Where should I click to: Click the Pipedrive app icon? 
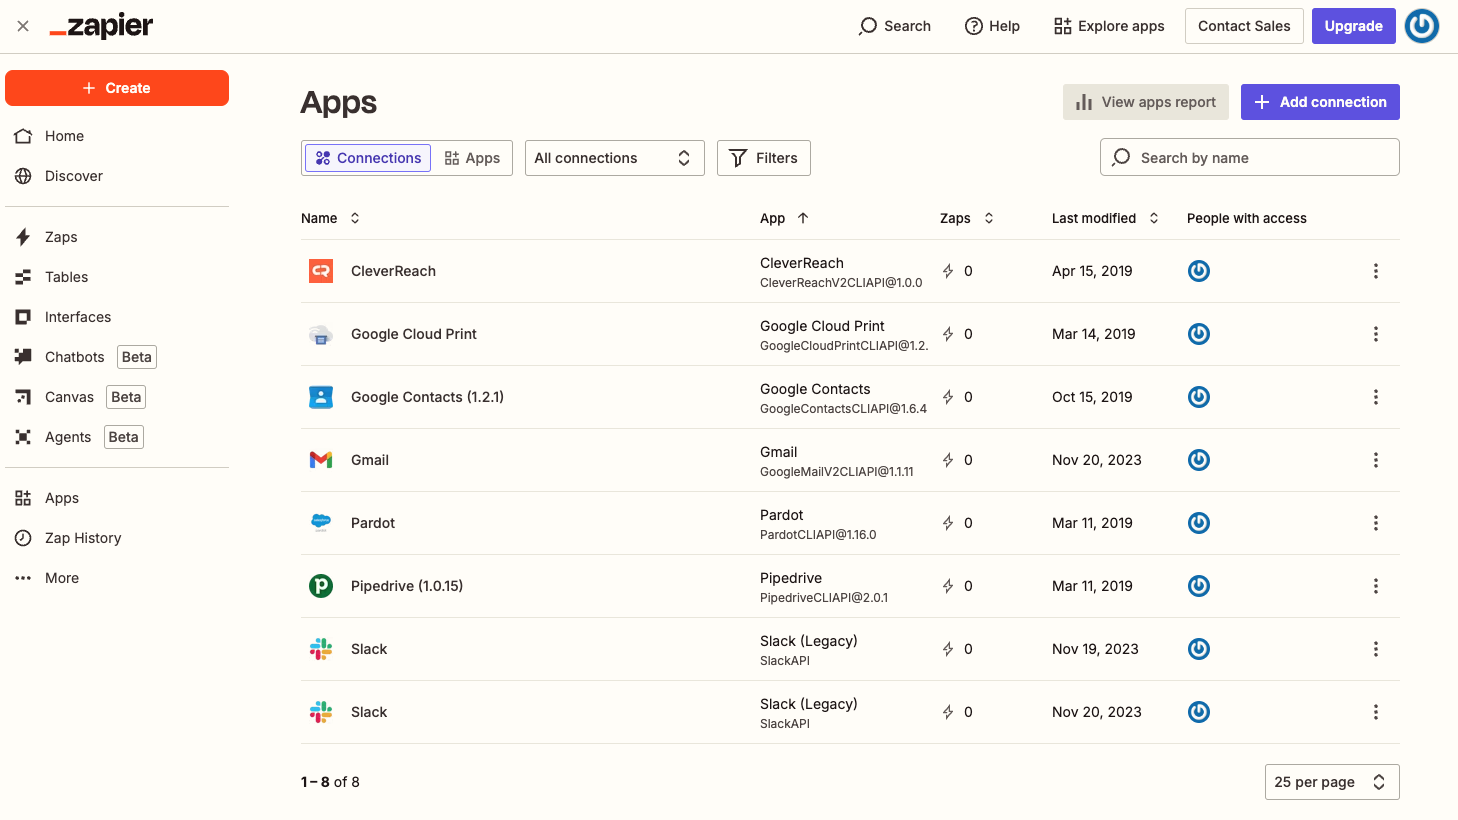321,586
